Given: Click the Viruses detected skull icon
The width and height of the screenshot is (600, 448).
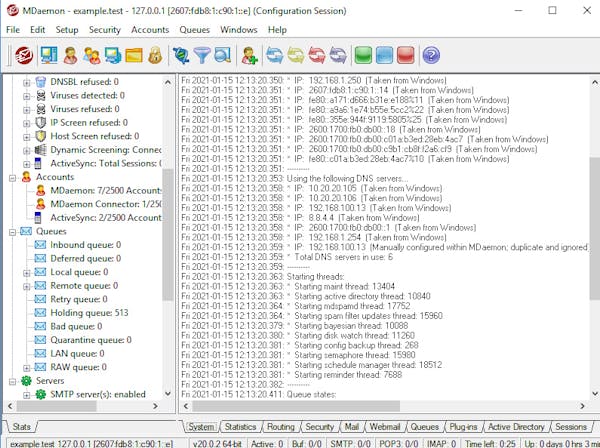Looking at the screenshot, I should (41, 95).
